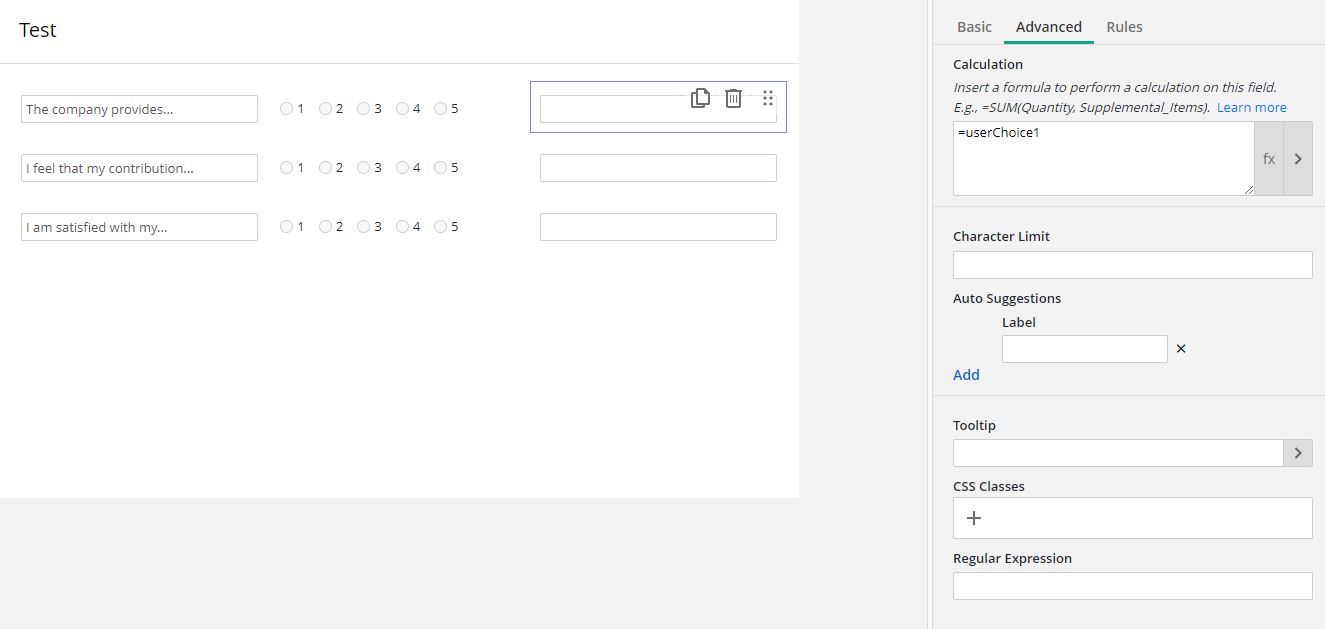This screenshot has width=1325, height=629.
Task: Remove auto suggestion label with X
Action: [1181, 349]
